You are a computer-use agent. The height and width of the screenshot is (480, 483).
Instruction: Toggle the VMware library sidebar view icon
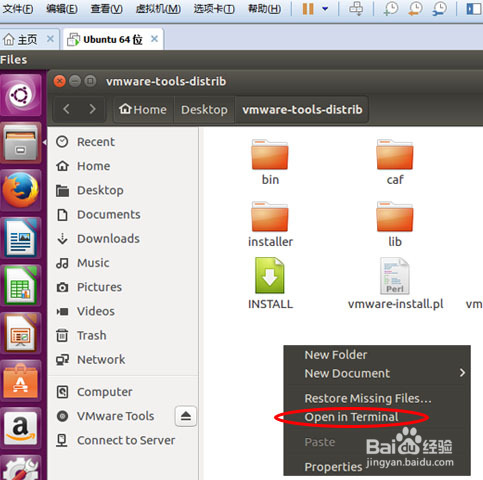pos(474,9)
